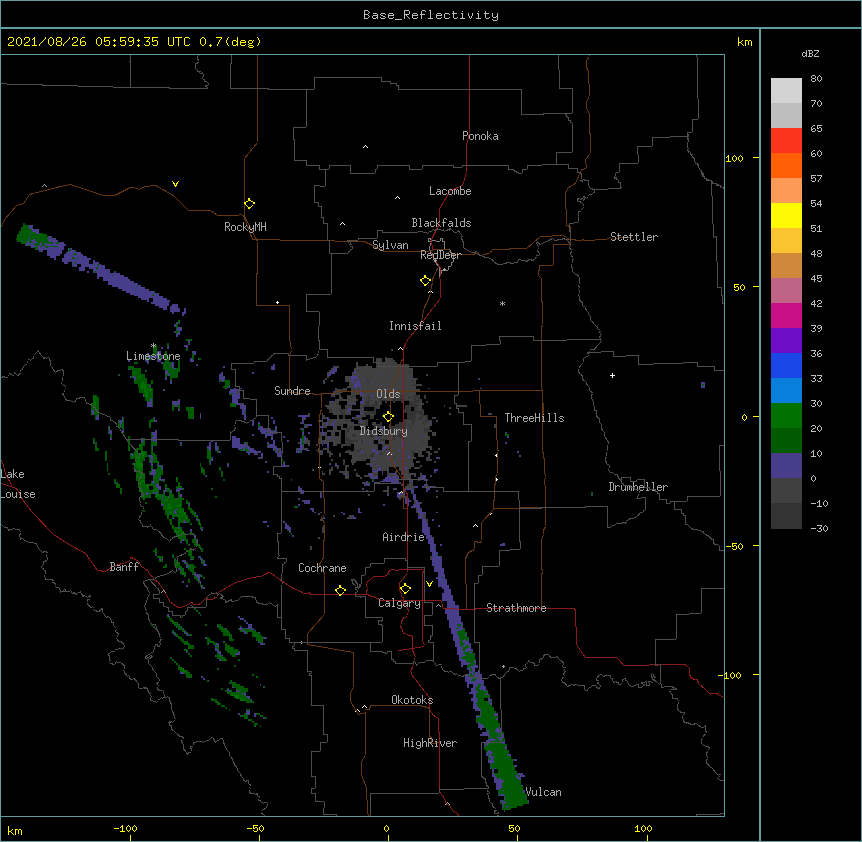This screenshot has height=842, width=862.
Task: Click the yellow diamond marker near RockyMH
Action: [x=249, y=204]
